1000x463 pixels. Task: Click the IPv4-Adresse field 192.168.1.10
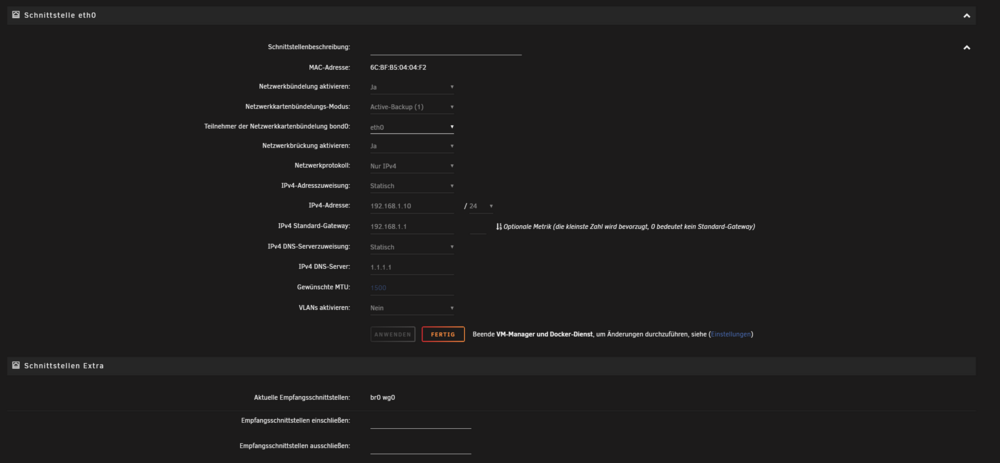(412, 206)
